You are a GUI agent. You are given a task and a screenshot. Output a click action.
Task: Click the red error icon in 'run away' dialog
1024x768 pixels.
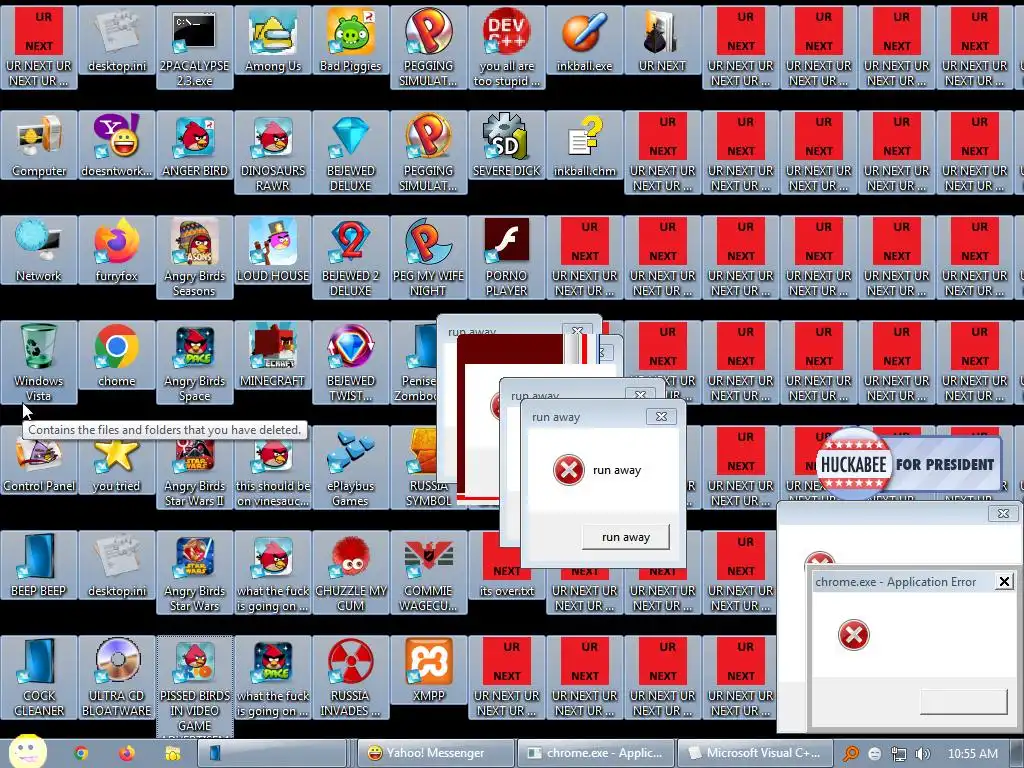(x=569, y=470)
